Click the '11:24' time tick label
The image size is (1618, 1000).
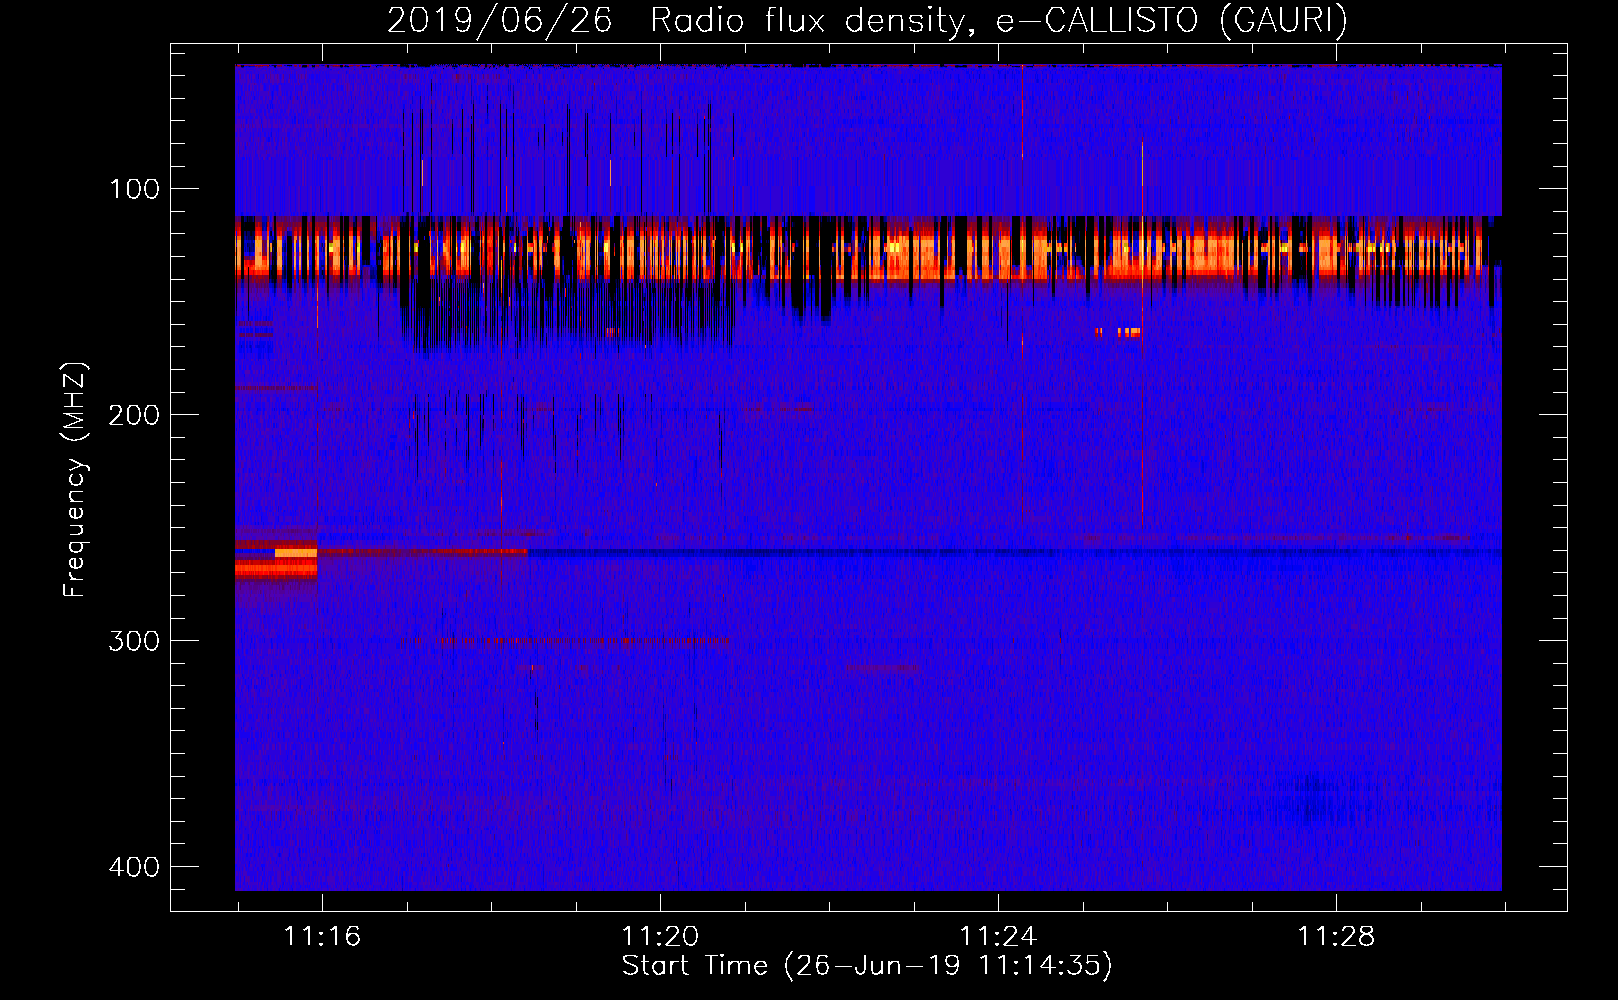click(x=998, y=937)
